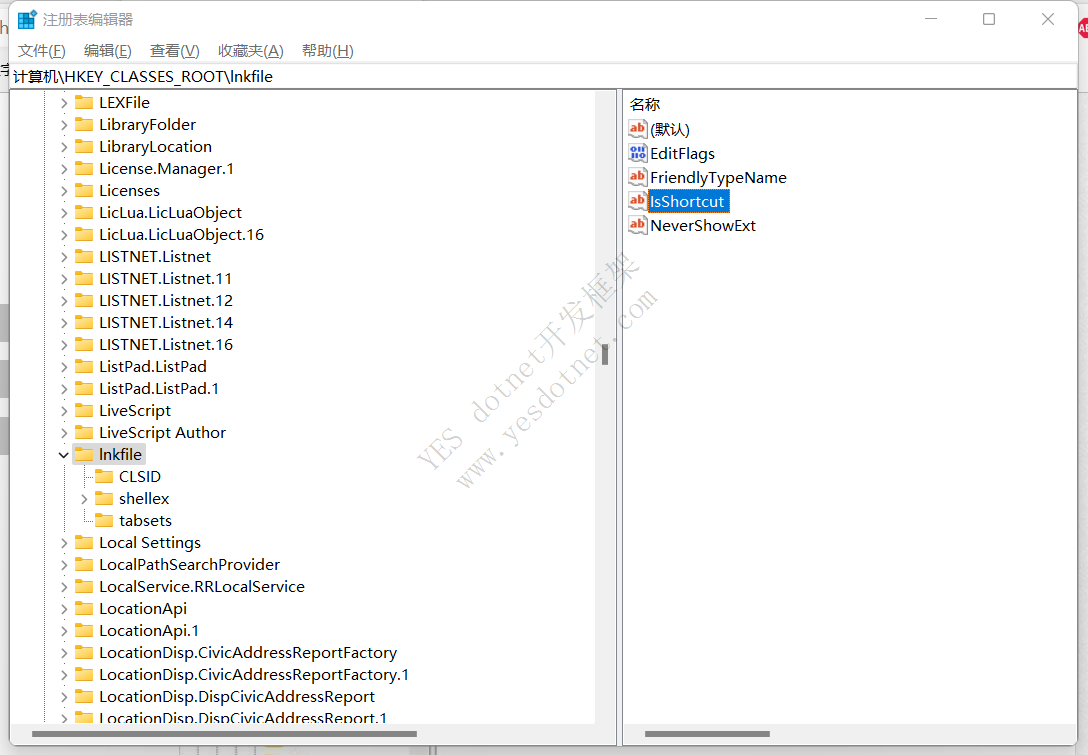
Task: Click the registry path address bar
Action: (x=544, y=76)
